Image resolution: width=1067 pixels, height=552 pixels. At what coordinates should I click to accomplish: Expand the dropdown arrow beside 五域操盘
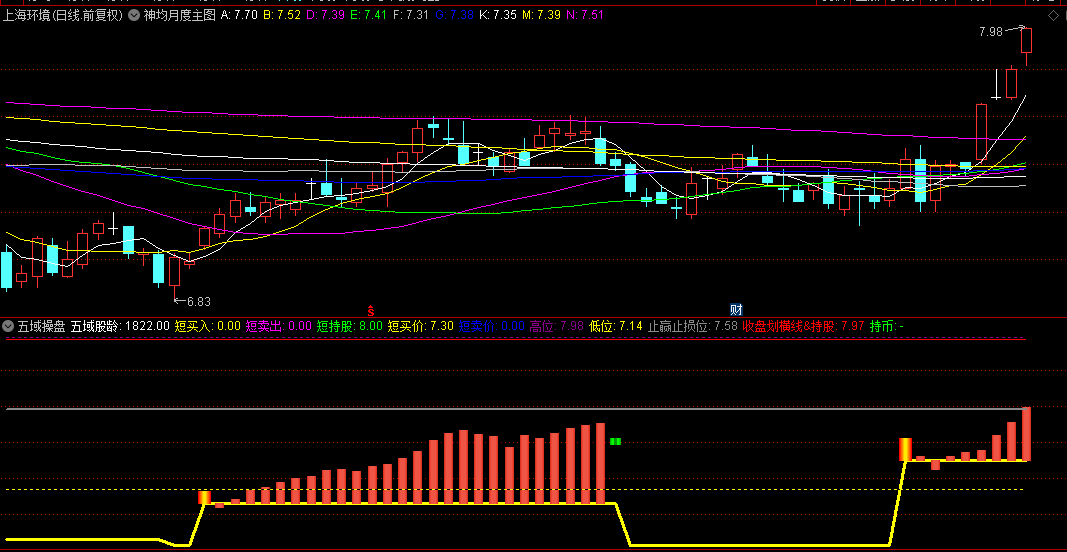8,326
